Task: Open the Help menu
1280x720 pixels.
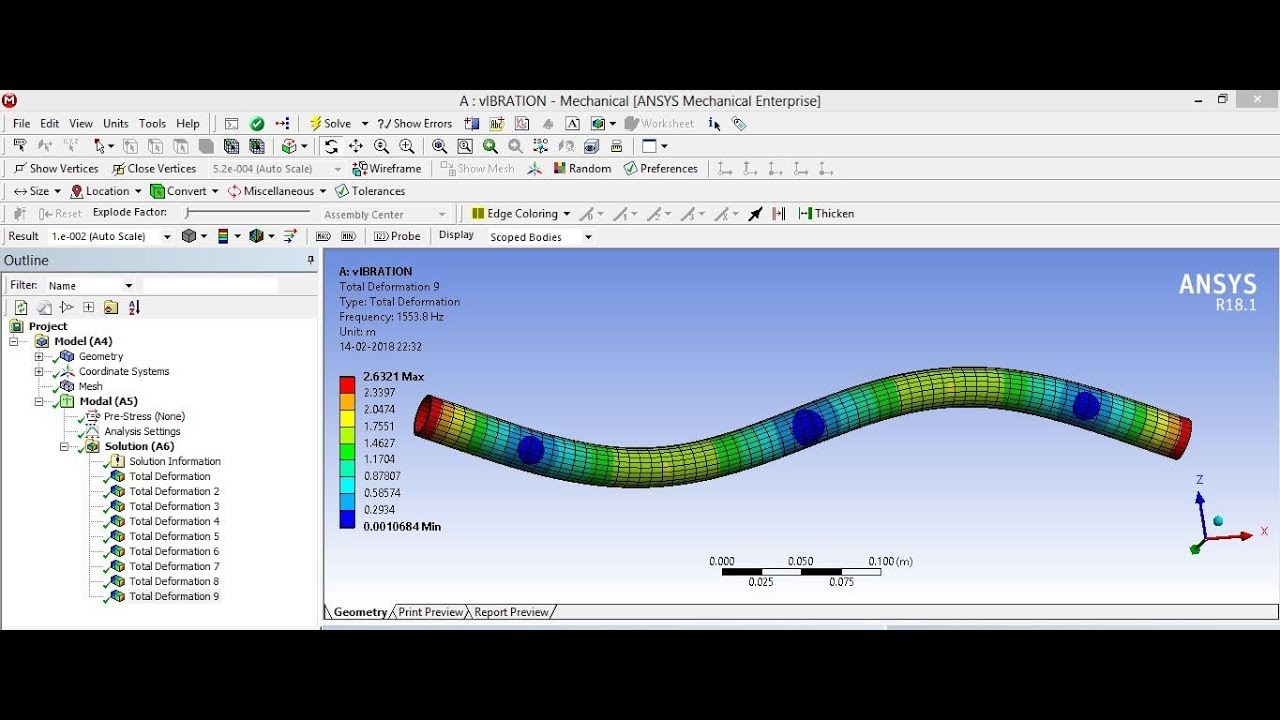Action: coord(188,124)
